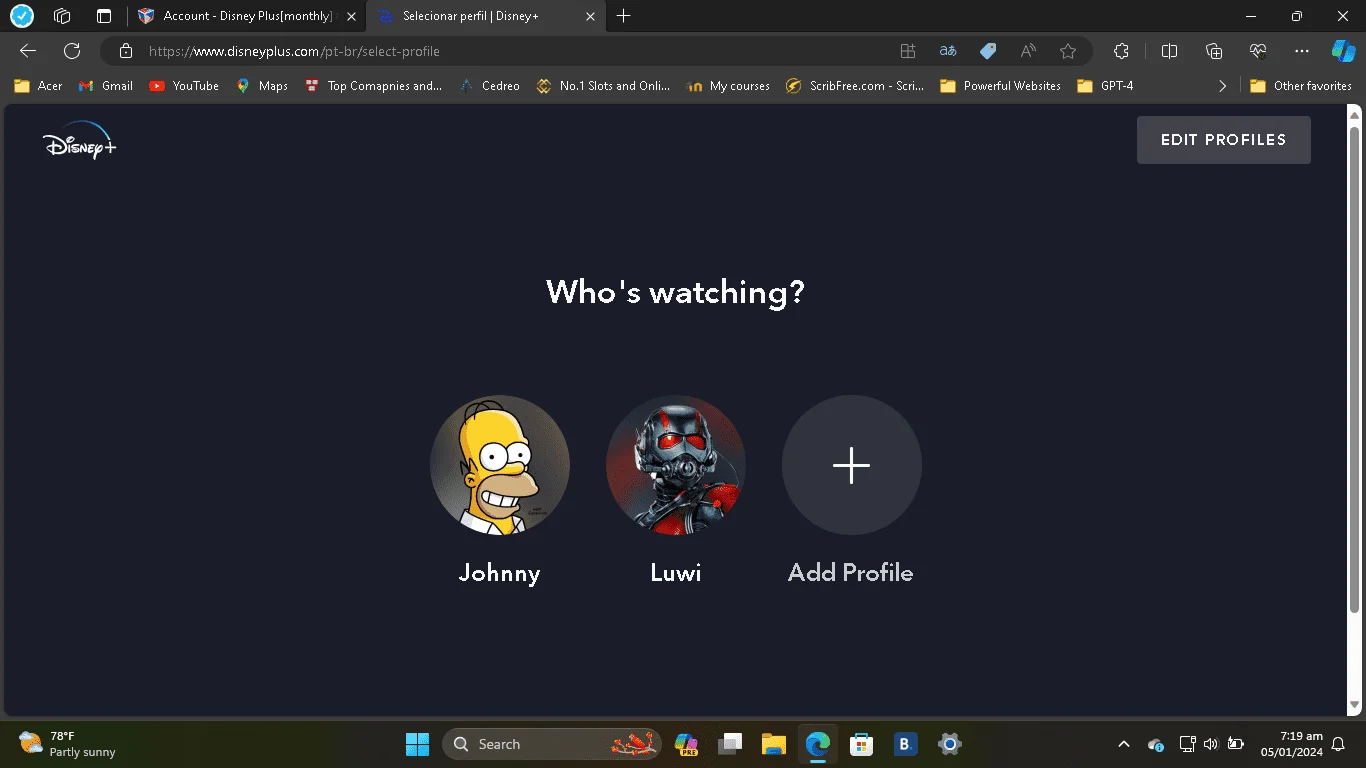Switch to Account - Disney Plus tab

pyautogui.click(x=247, y=16)
